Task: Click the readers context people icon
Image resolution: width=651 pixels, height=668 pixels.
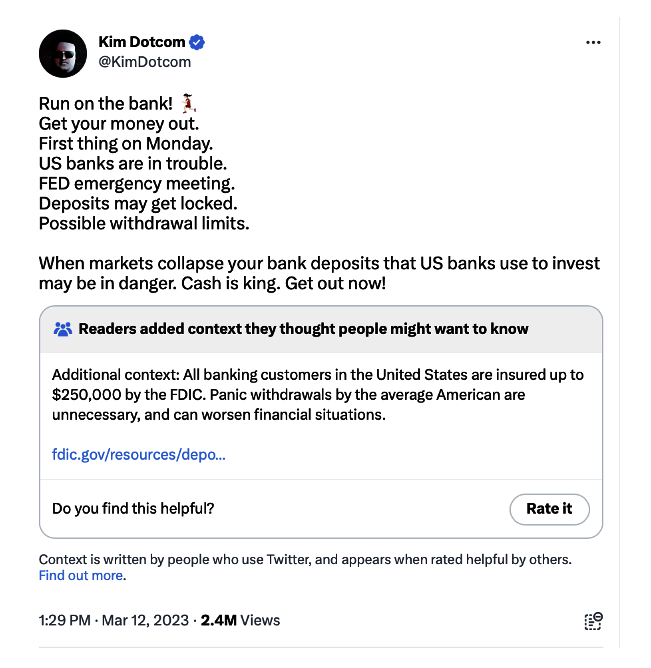Action: (x=63, y=328)
